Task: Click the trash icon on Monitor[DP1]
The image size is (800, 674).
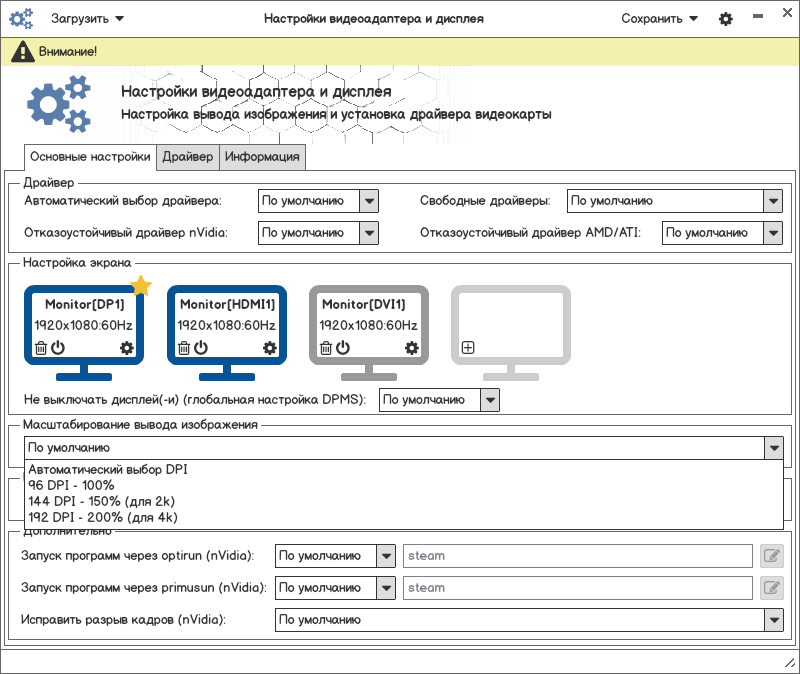Action: [41, 348]
